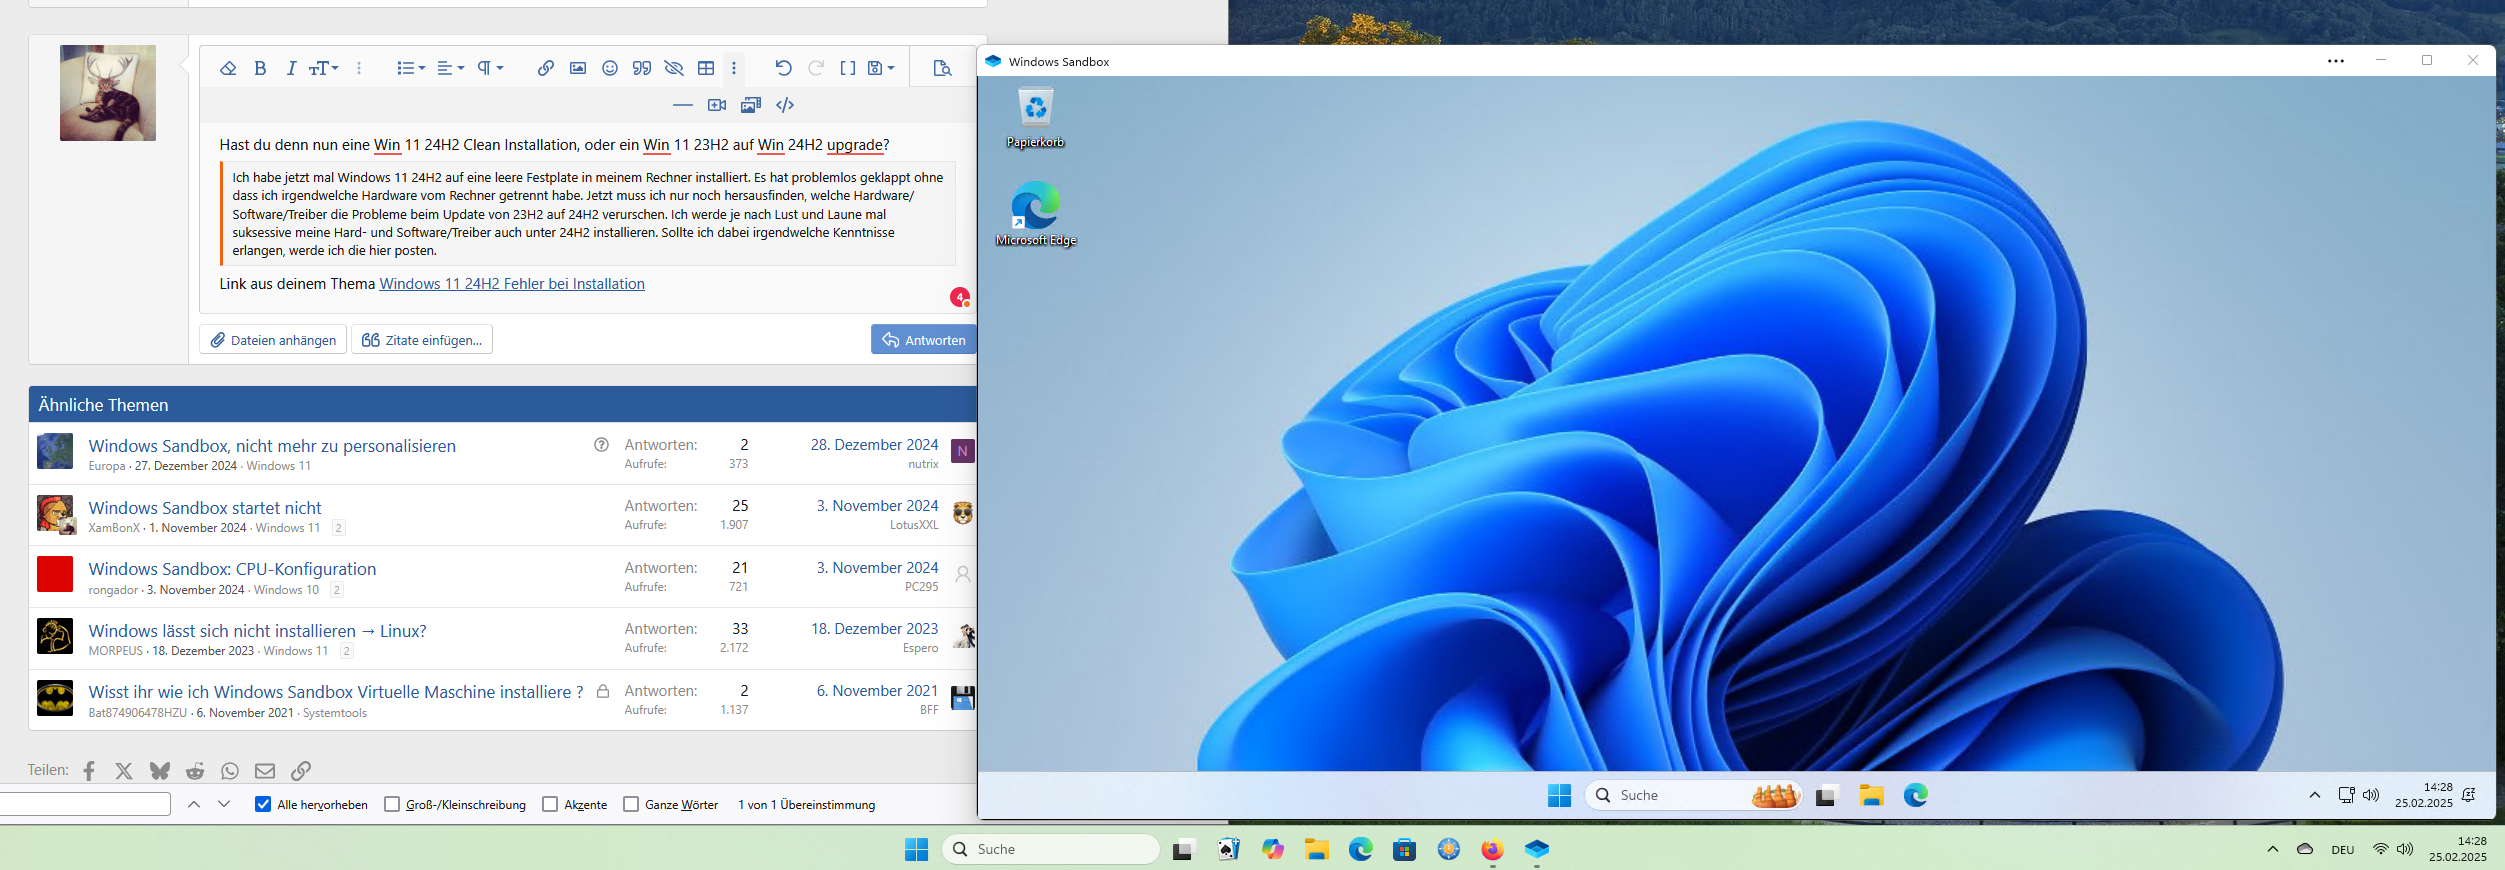Image resolution: width=2505 pixels, height=870 pixels.
Task: Show hidden icons in Sandbox tray
Action: coord(2314,795)
